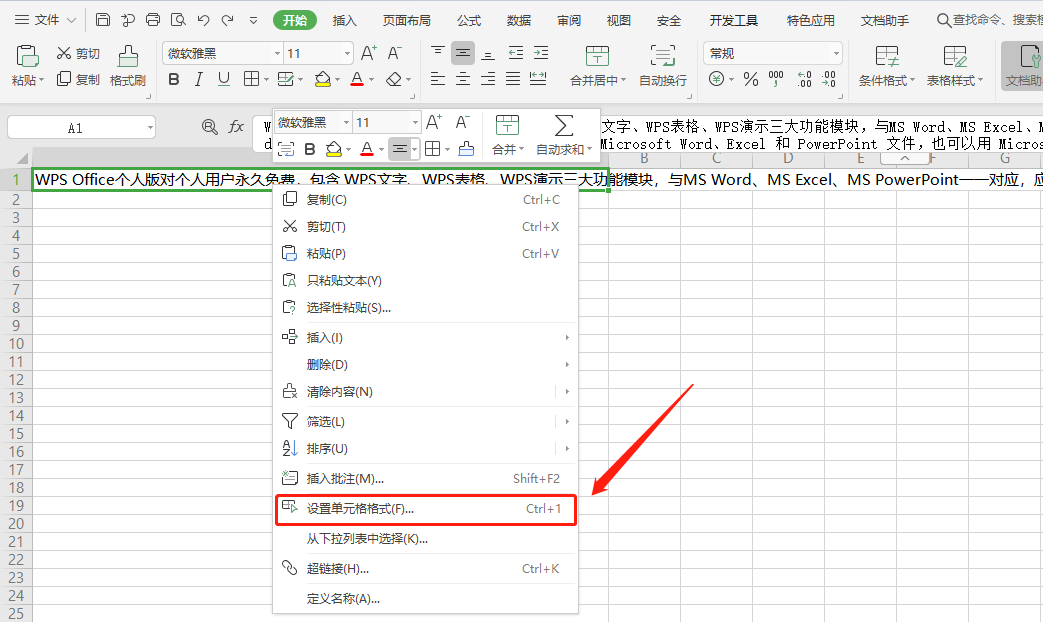
Task: Click the fx insert function icon
Action: pos(235,127)
